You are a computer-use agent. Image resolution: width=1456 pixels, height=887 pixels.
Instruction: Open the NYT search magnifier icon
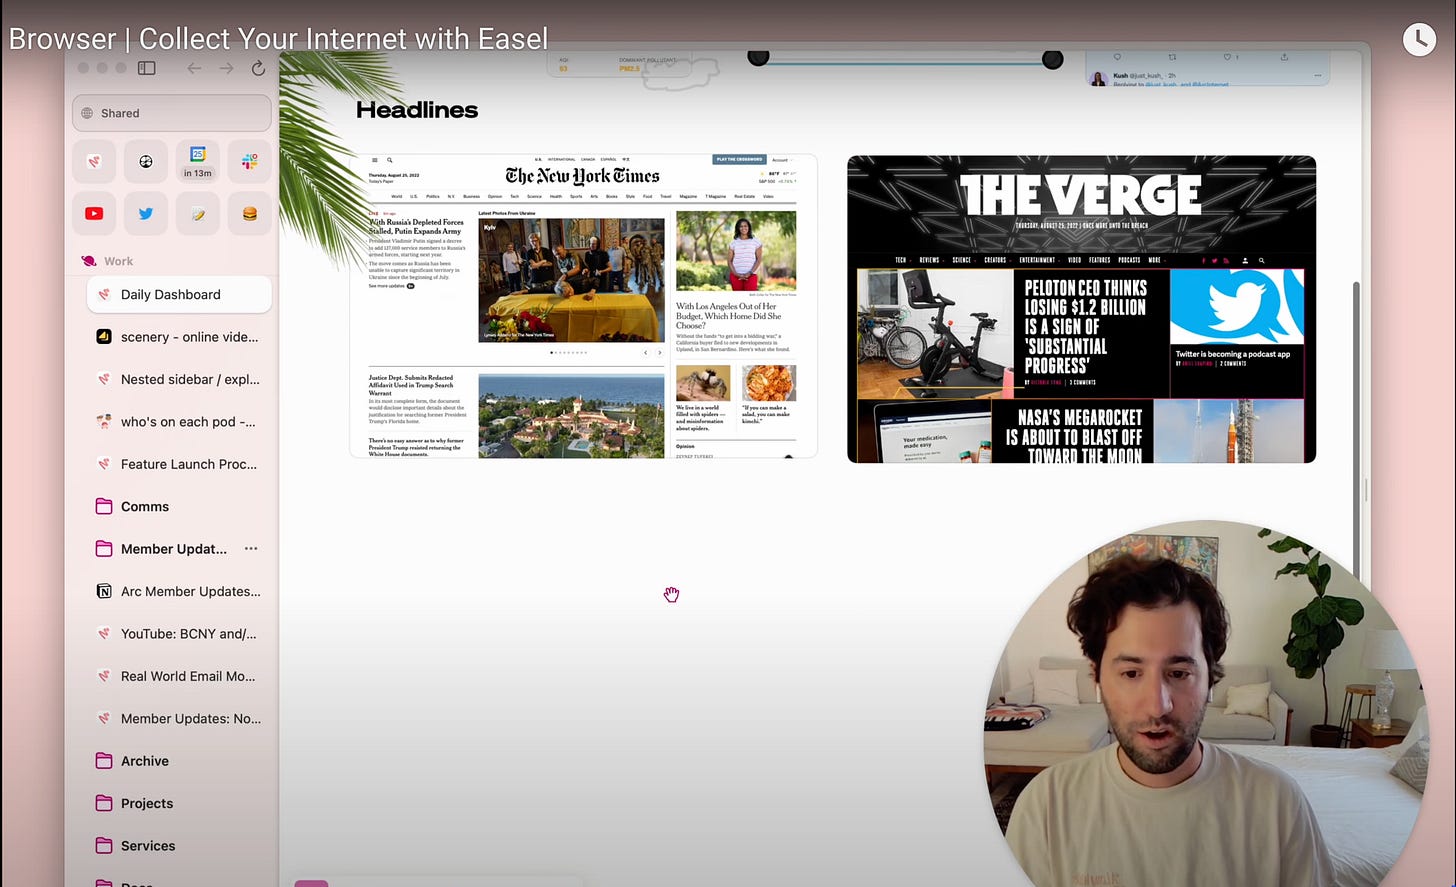point(390,160)
